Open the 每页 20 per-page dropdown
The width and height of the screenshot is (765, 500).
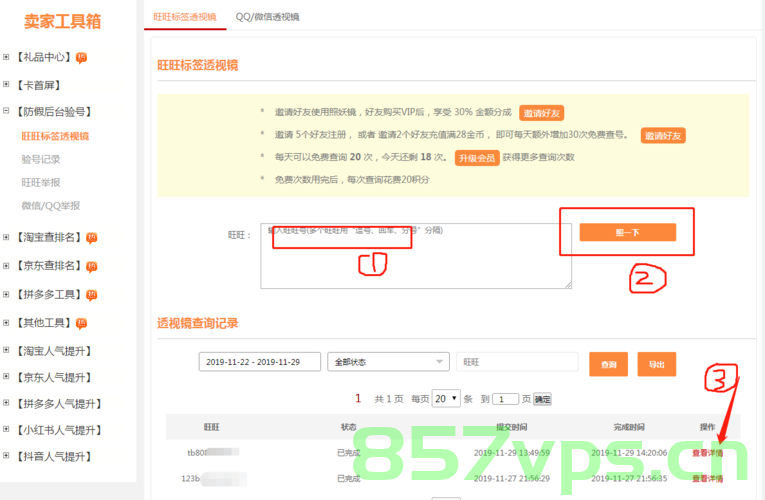pyautogui.click(x=446, y=399)
